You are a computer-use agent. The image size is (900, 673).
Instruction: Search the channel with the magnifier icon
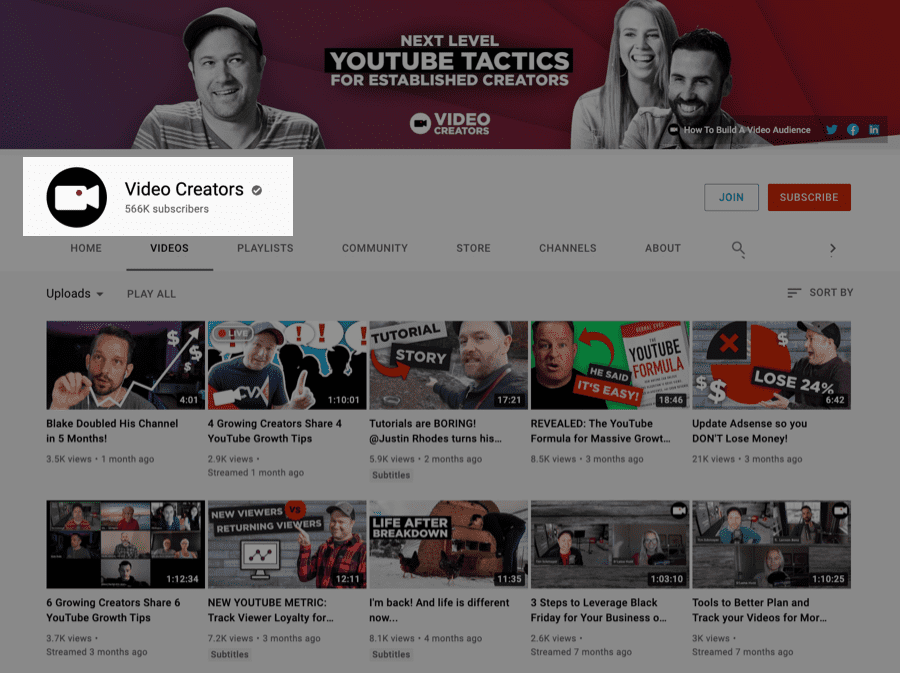click(738, 248)
